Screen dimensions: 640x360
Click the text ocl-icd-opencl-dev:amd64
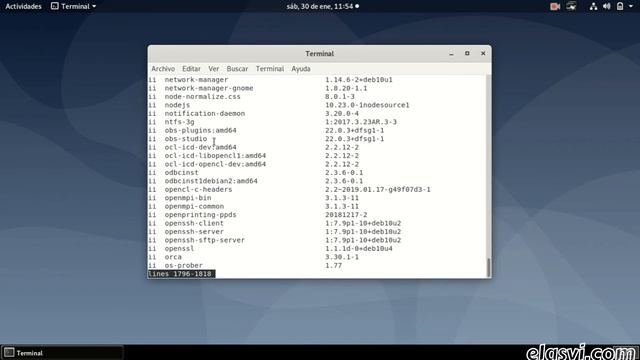coord(215,164)
